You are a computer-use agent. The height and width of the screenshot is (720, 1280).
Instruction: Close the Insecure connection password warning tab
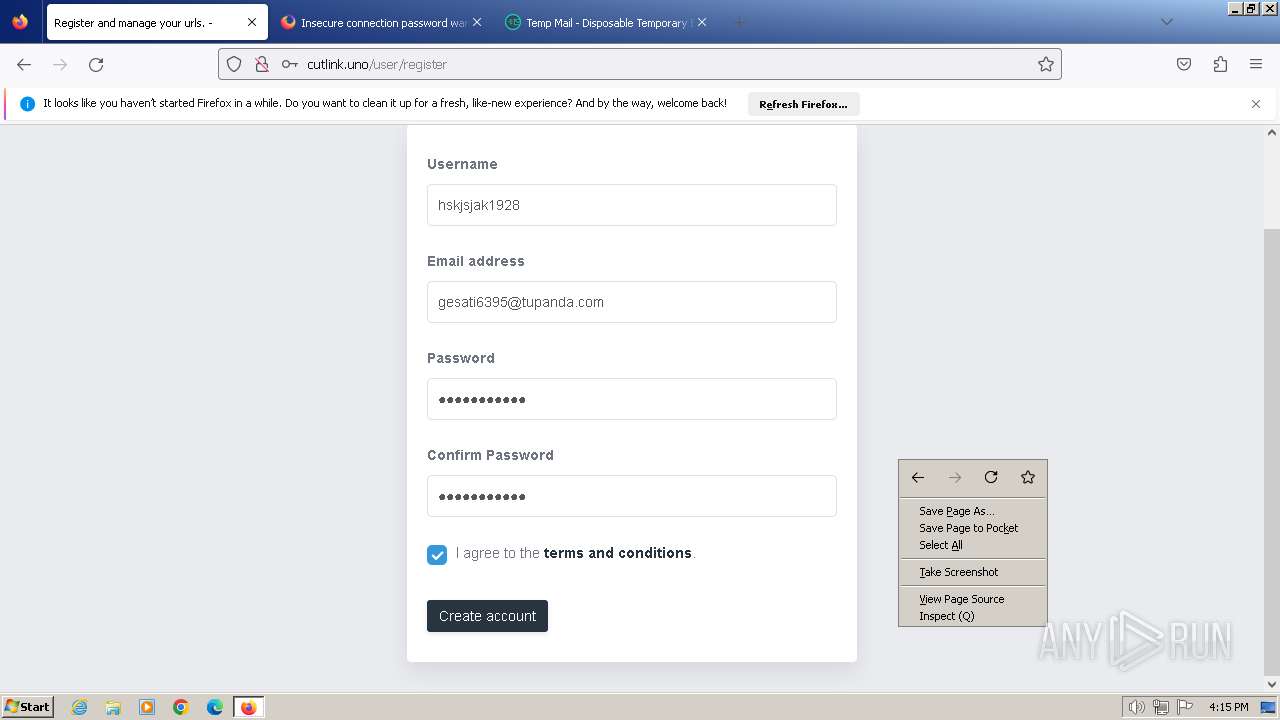click(477, 22)
